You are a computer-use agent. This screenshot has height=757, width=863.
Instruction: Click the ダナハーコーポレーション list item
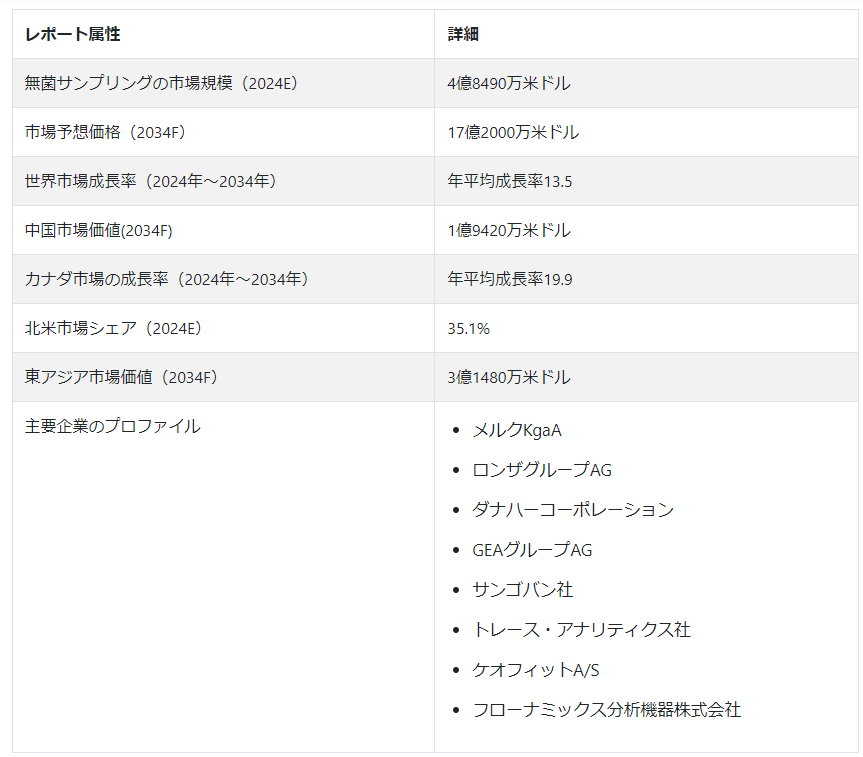[572, 510]
